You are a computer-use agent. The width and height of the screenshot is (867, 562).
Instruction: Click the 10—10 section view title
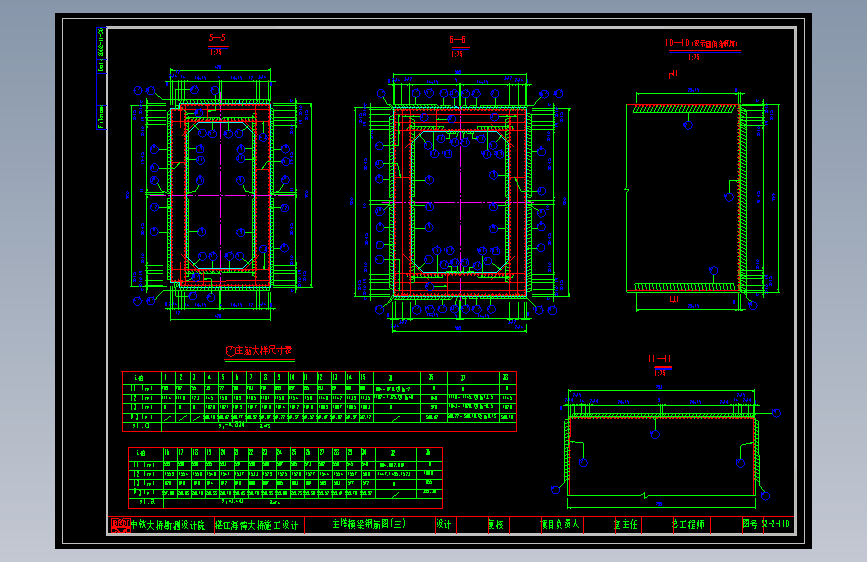tap(702, 43)
